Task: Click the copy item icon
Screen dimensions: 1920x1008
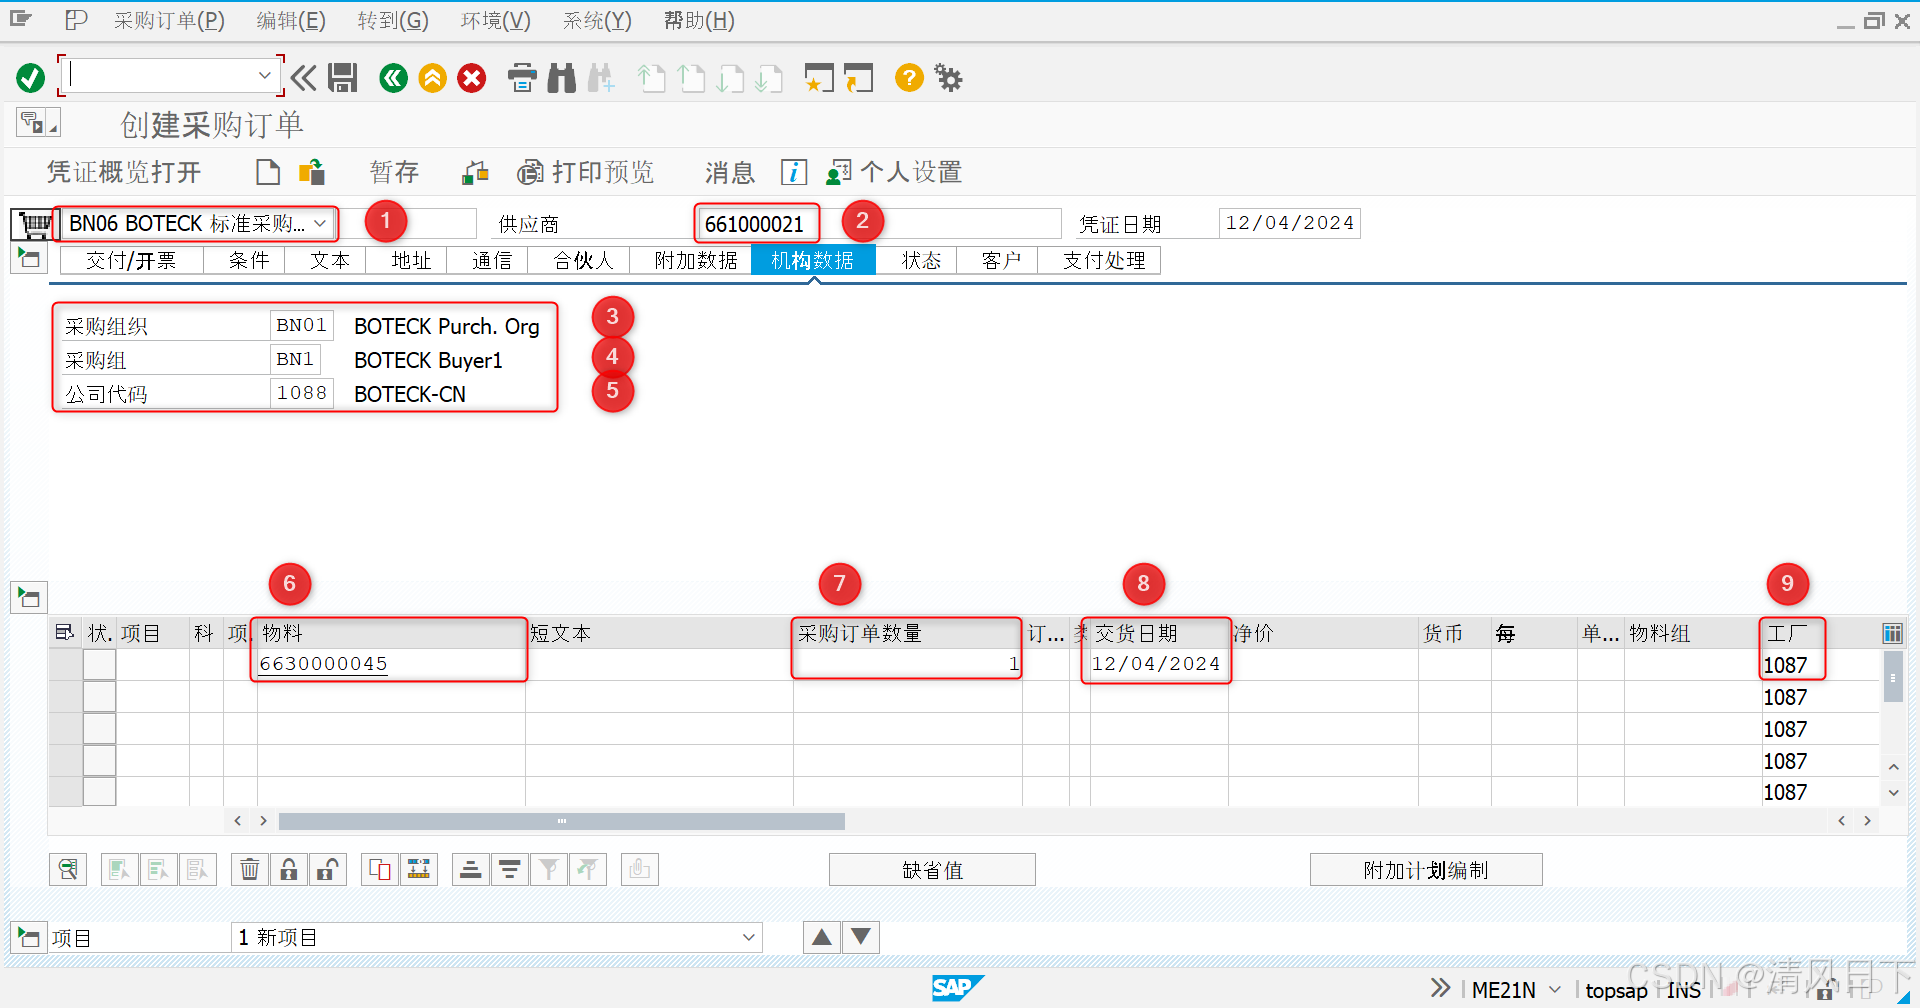Action: pyautogui.click(x=380, y=869)
